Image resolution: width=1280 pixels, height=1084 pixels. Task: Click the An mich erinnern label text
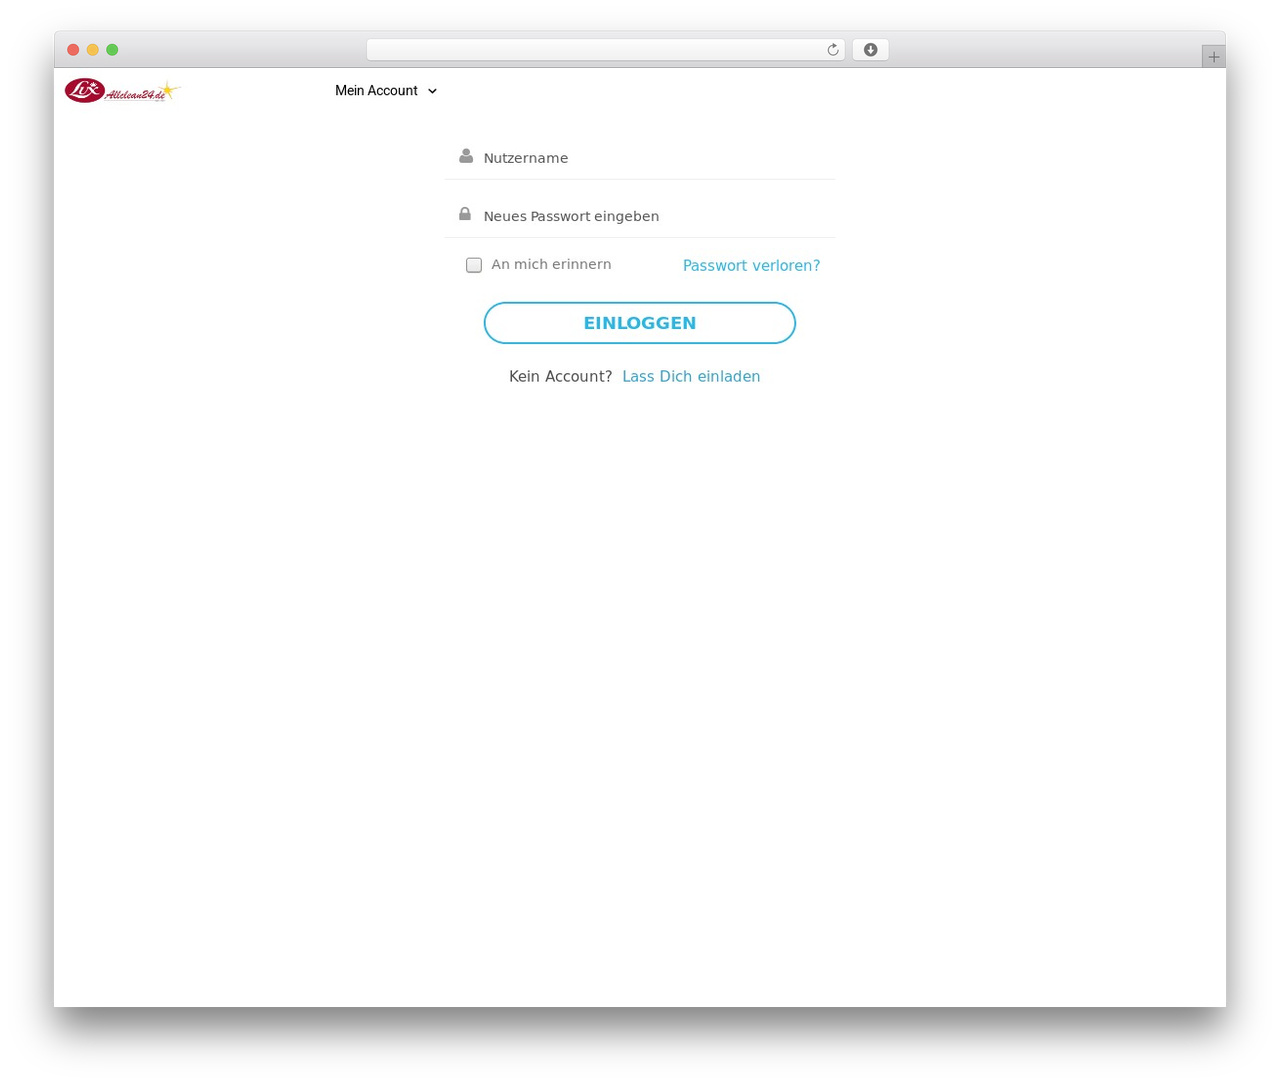[551, 264]
